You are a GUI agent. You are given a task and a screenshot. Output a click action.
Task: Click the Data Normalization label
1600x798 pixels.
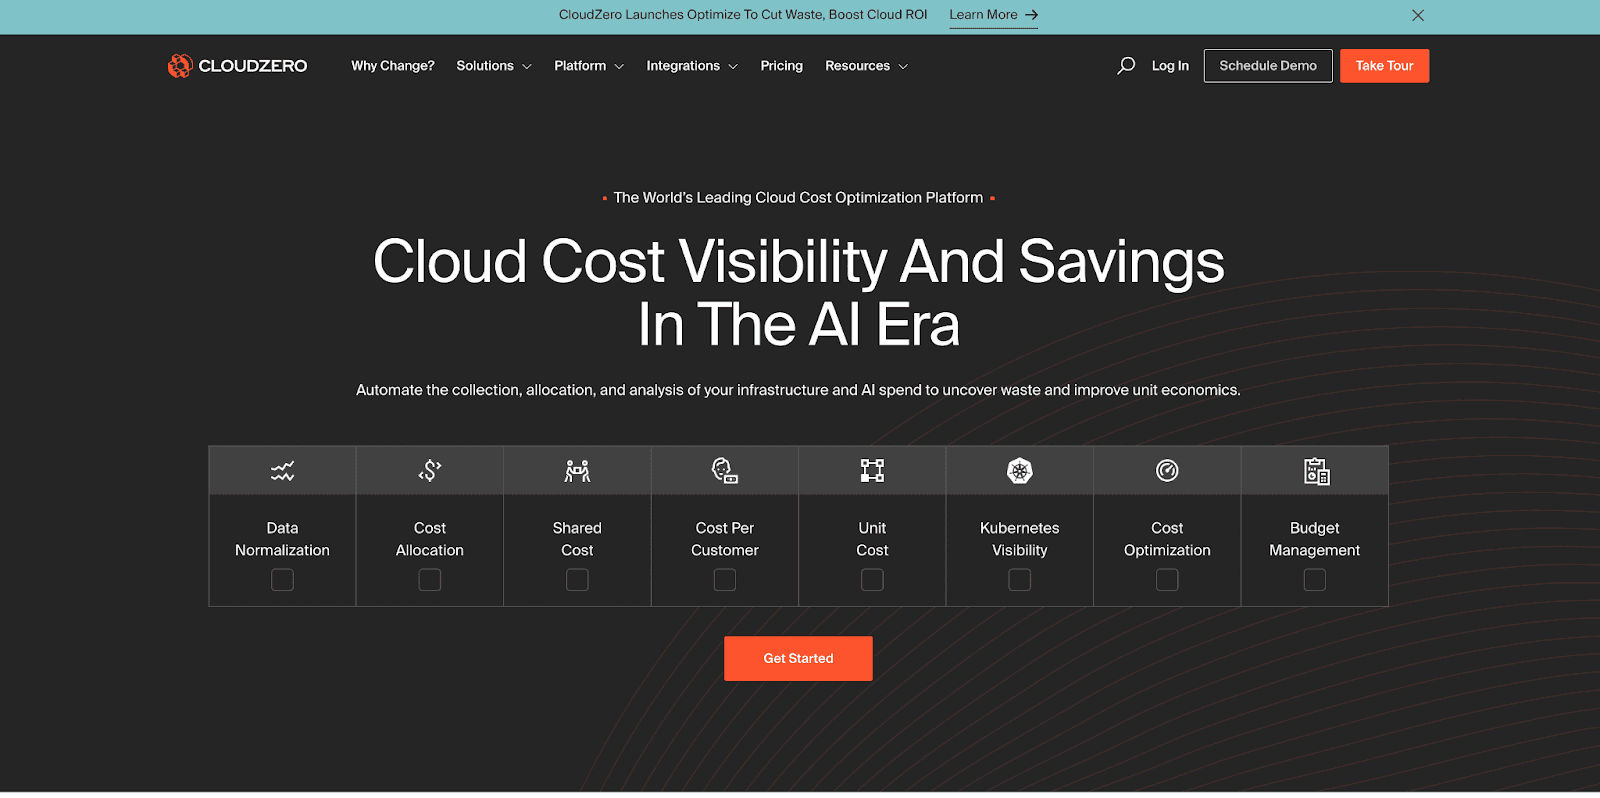click(282, 539)
